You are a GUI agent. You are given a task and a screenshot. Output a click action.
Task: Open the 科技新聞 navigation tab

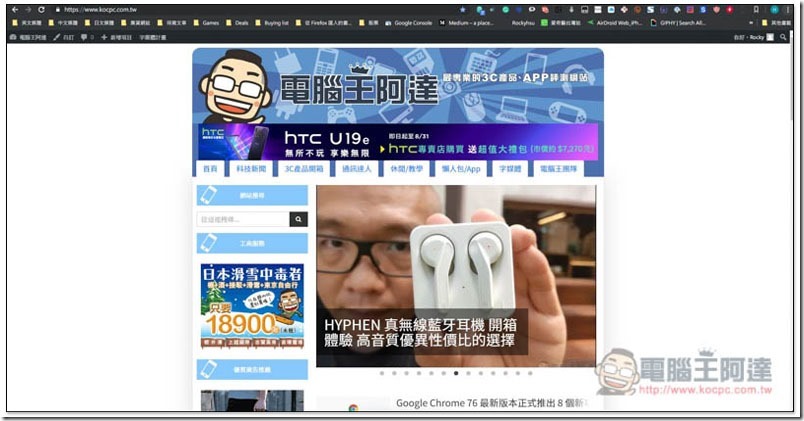(x=251, y=169)
